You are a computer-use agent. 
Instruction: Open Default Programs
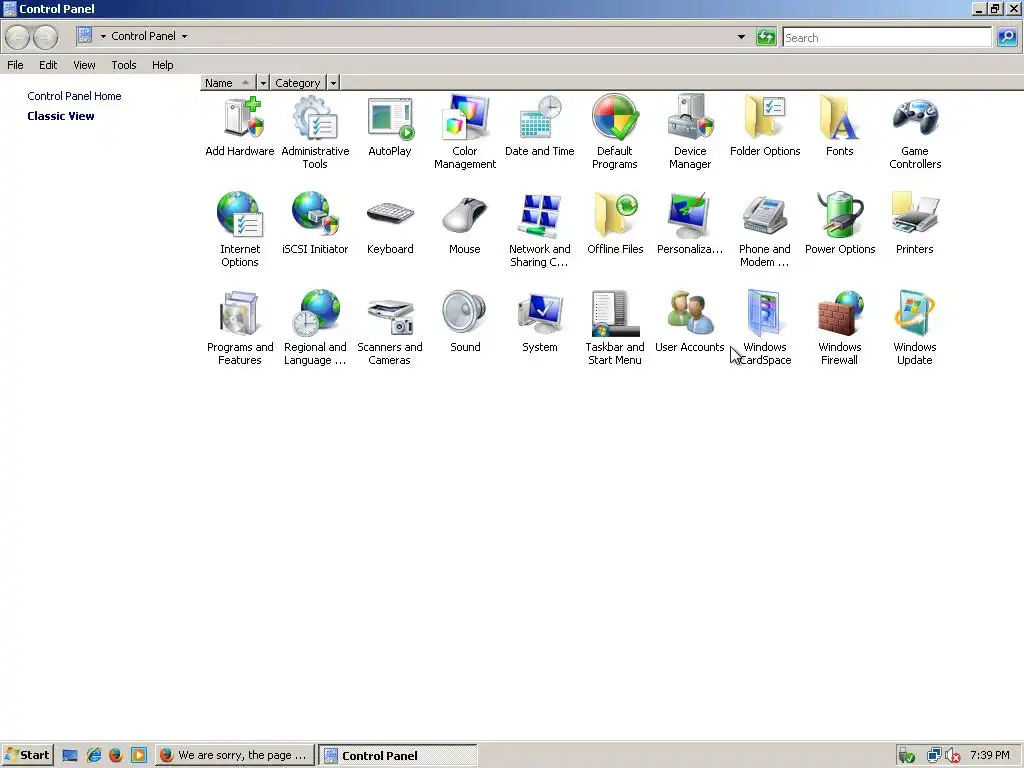click(x=615, y=133)
